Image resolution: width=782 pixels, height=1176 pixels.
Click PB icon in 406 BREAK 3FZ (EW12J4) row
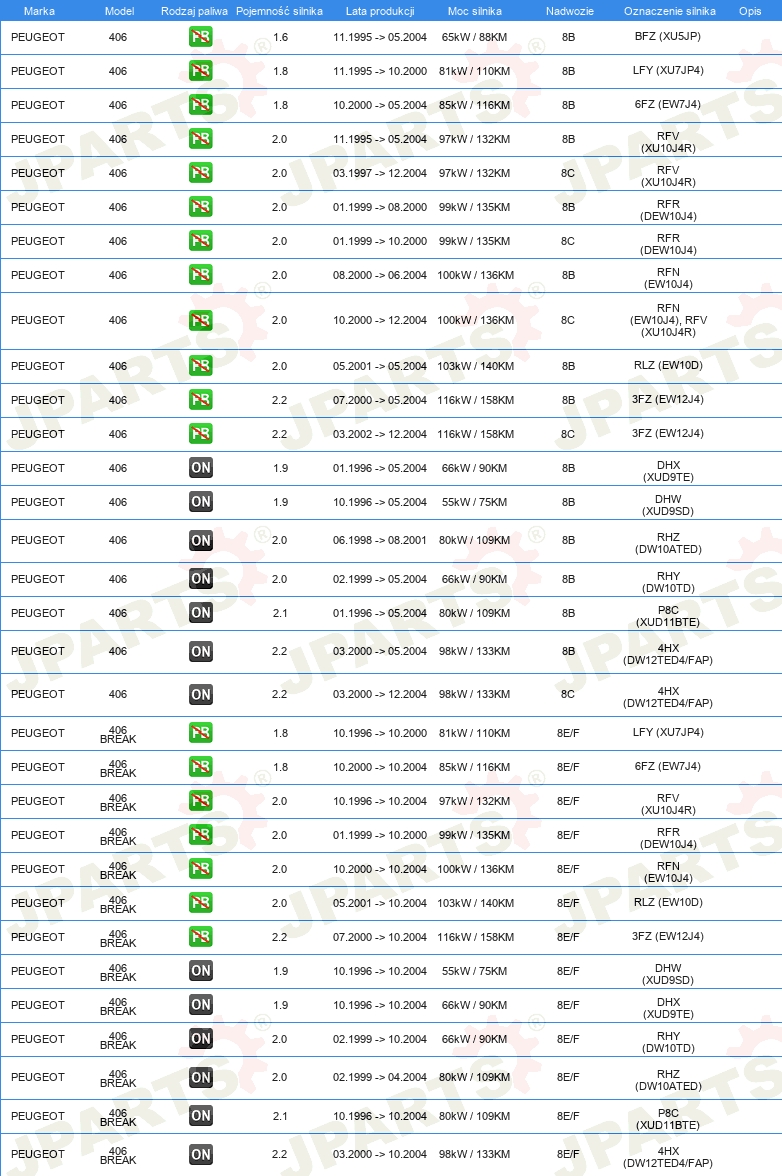[x=200, y=937]
